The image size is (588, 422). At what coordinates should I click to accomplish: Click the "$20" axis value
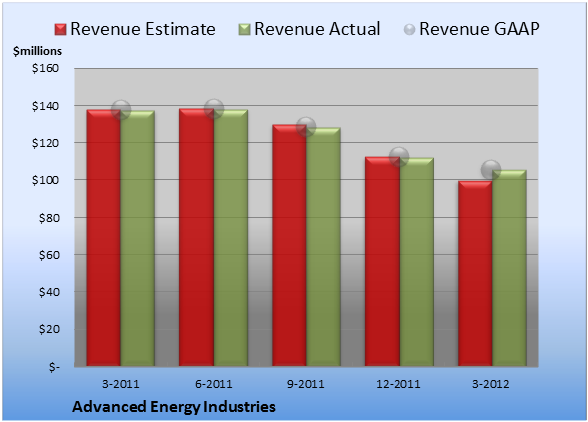[x=49, y=329]
